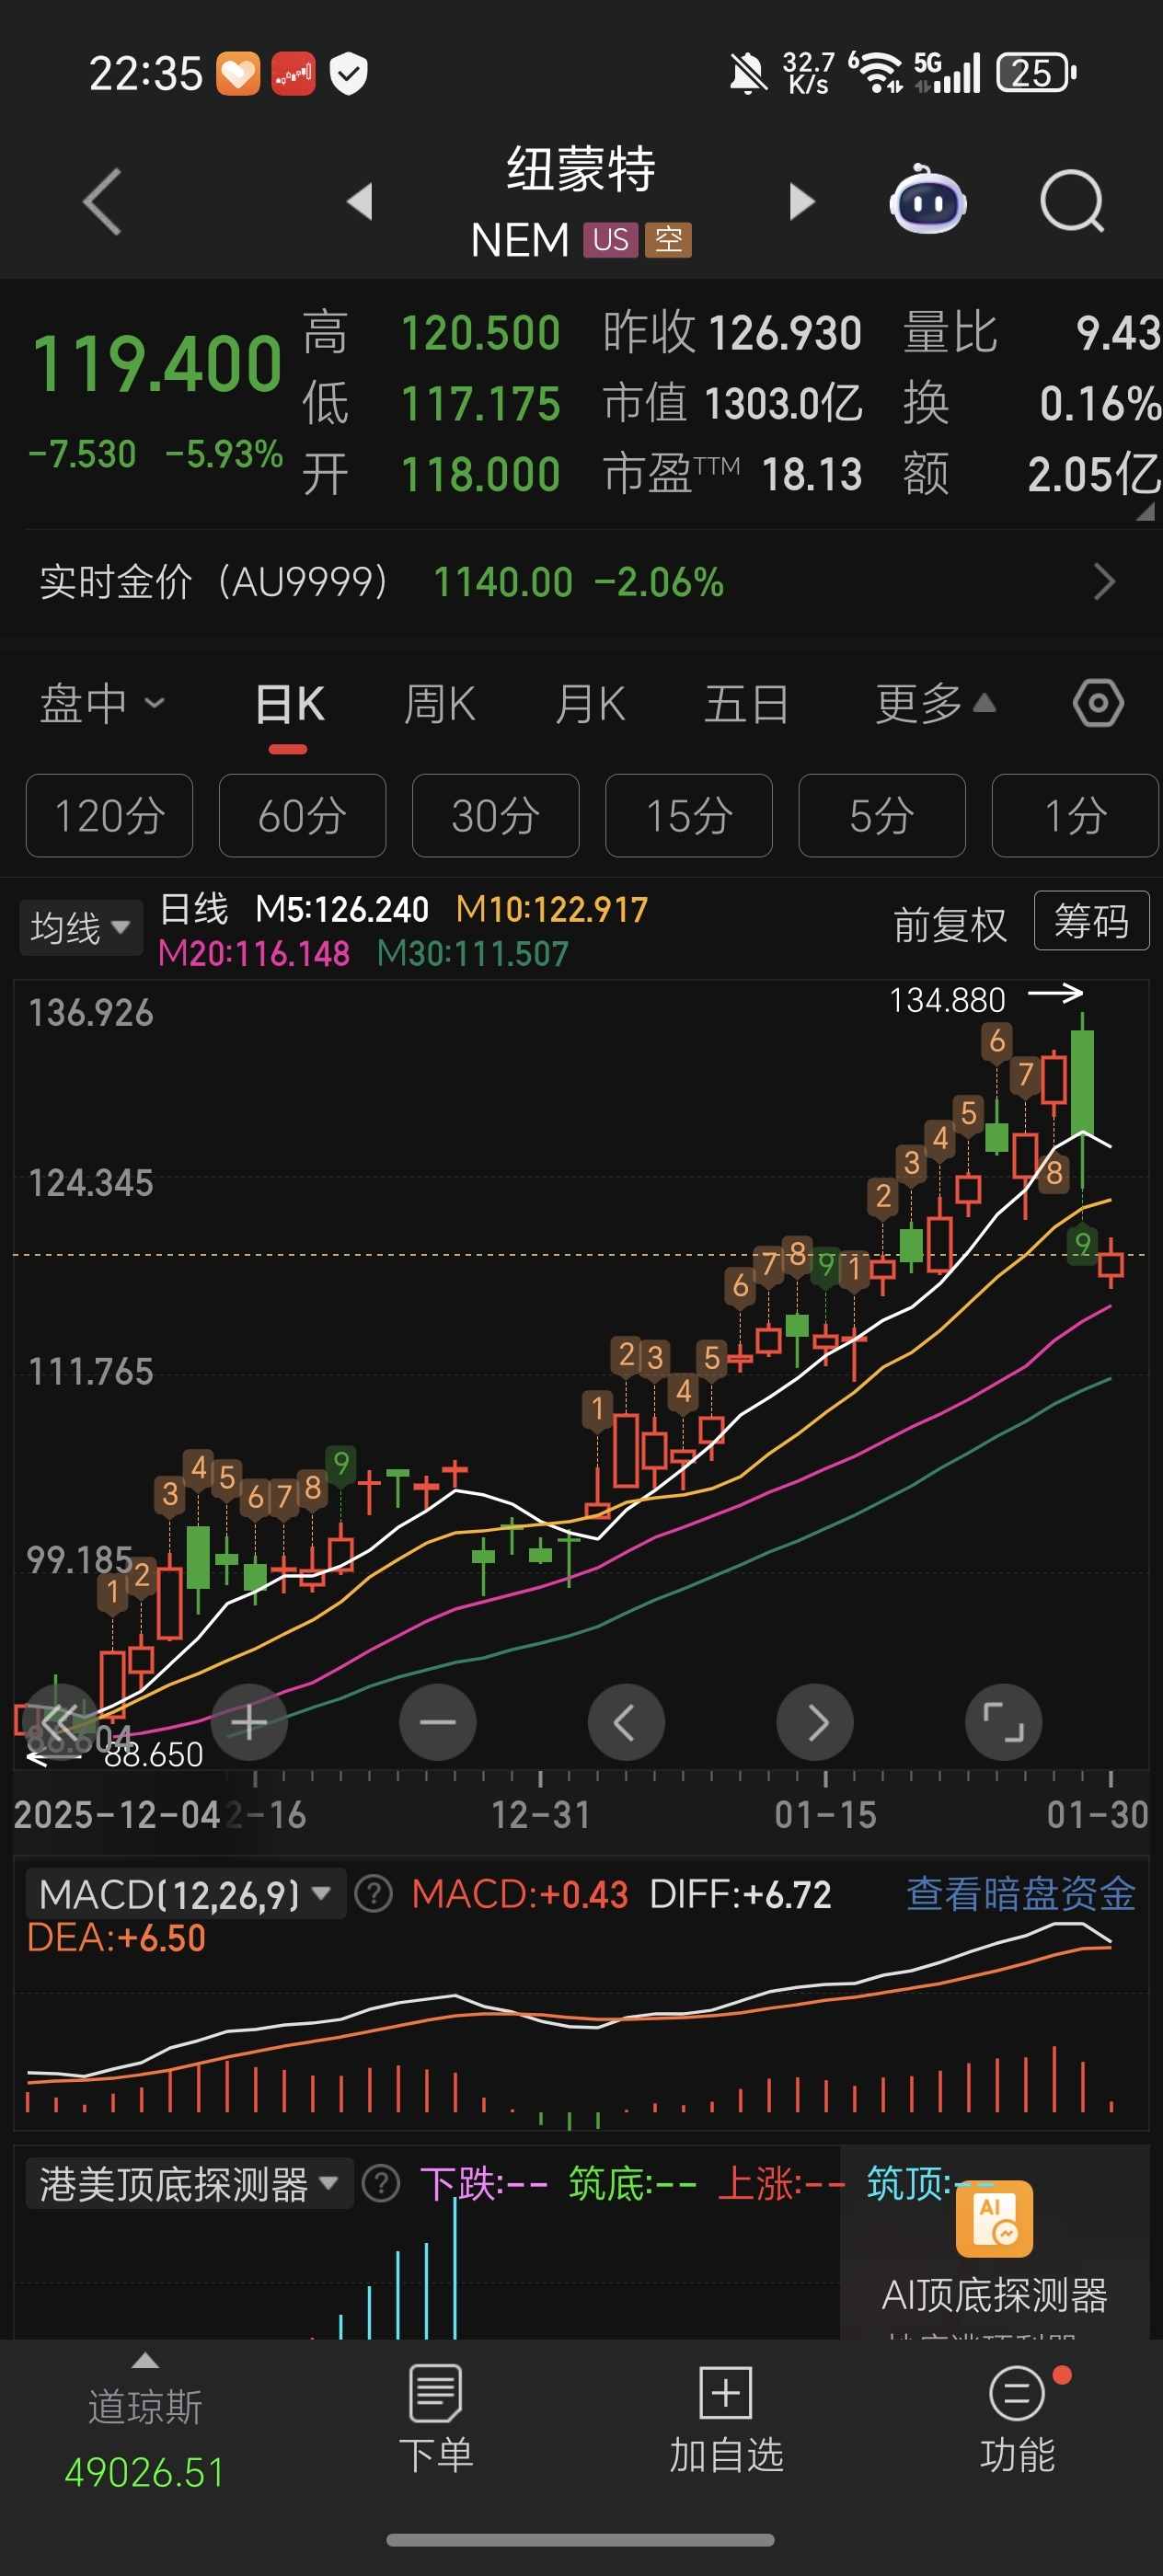Open 港美顶底探测器 help question mark

coord(380,2184)
